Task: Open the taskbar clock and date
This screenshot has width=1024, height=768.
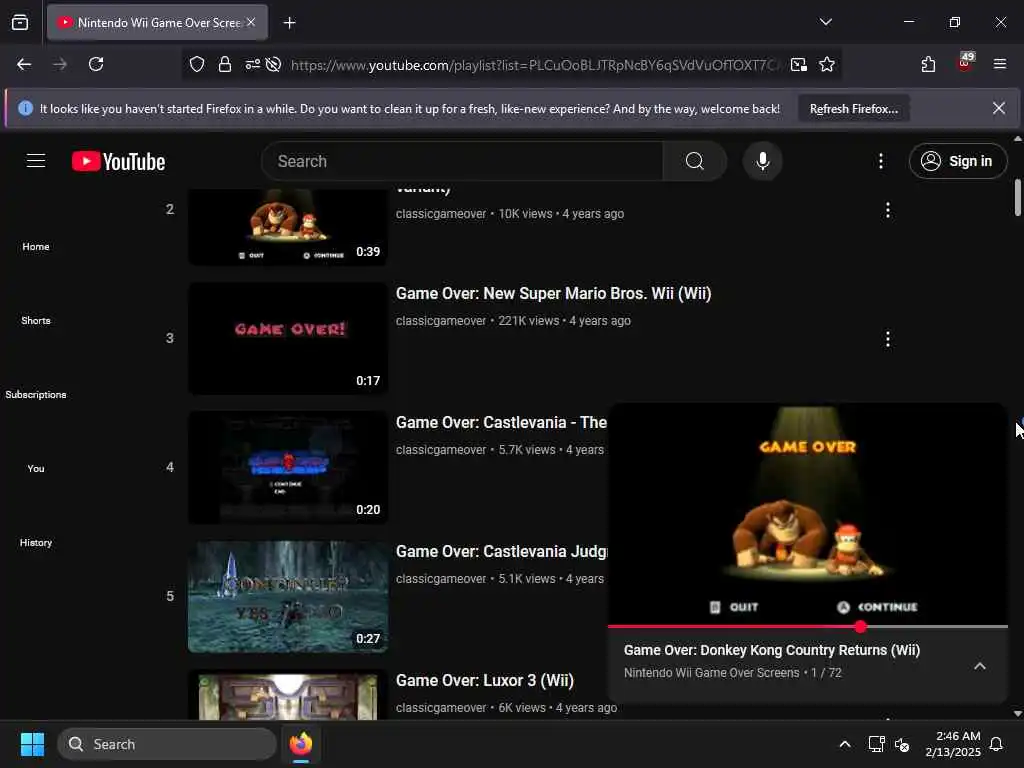Action: (x=952, y=744)
